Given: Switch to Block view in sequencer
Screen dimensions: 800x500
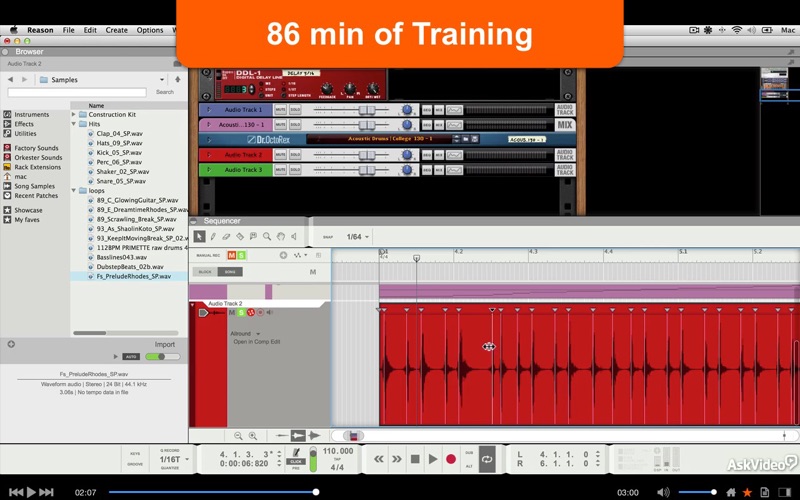Looking at the screenshot, I should point(205,272).
